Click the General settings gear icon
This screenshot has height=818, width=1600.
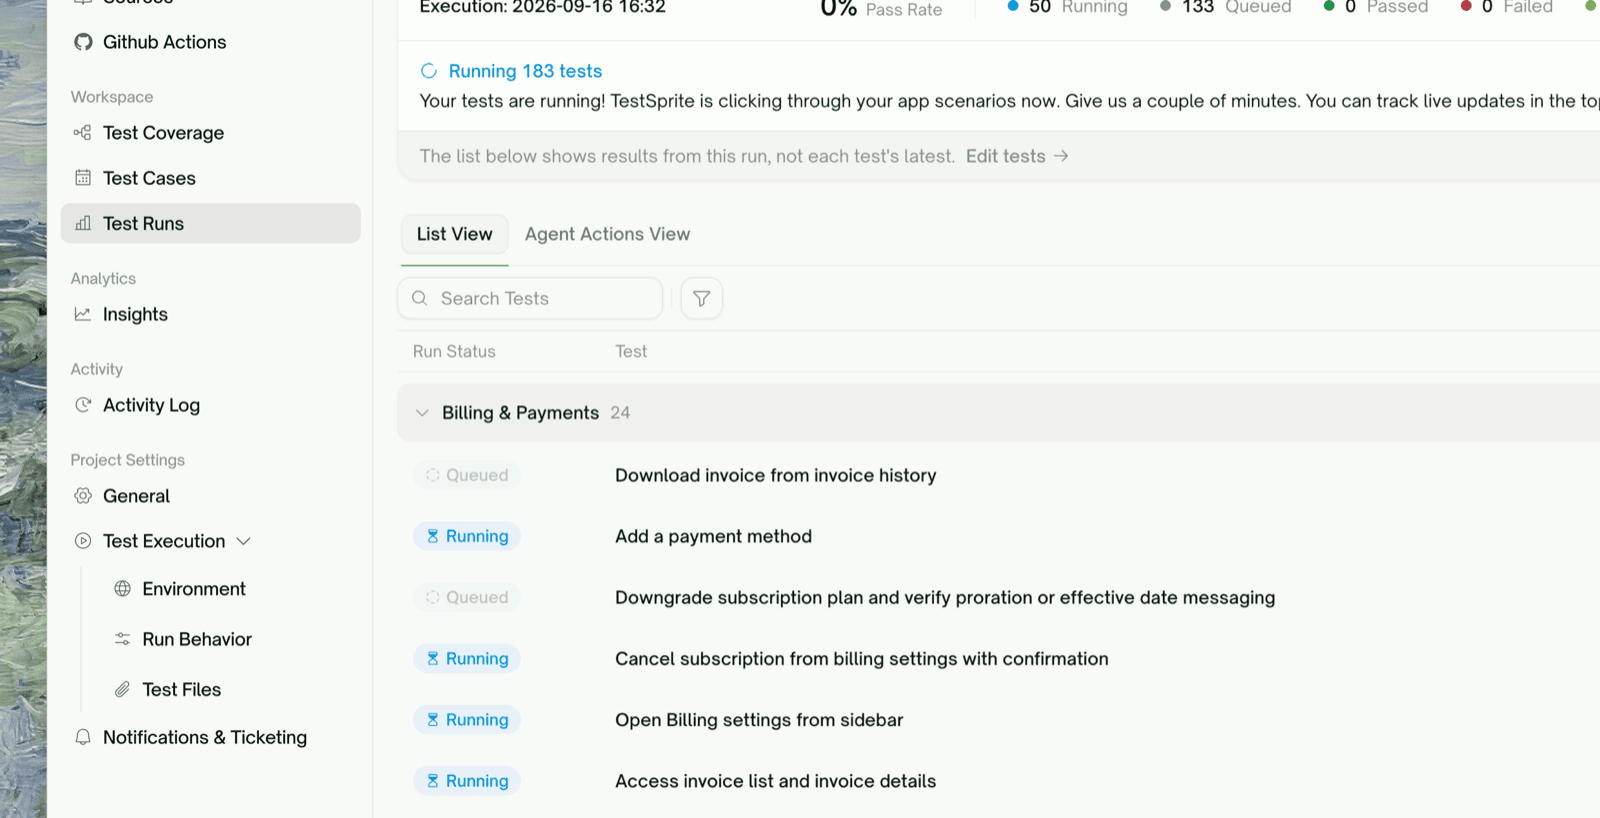[83, 496]
